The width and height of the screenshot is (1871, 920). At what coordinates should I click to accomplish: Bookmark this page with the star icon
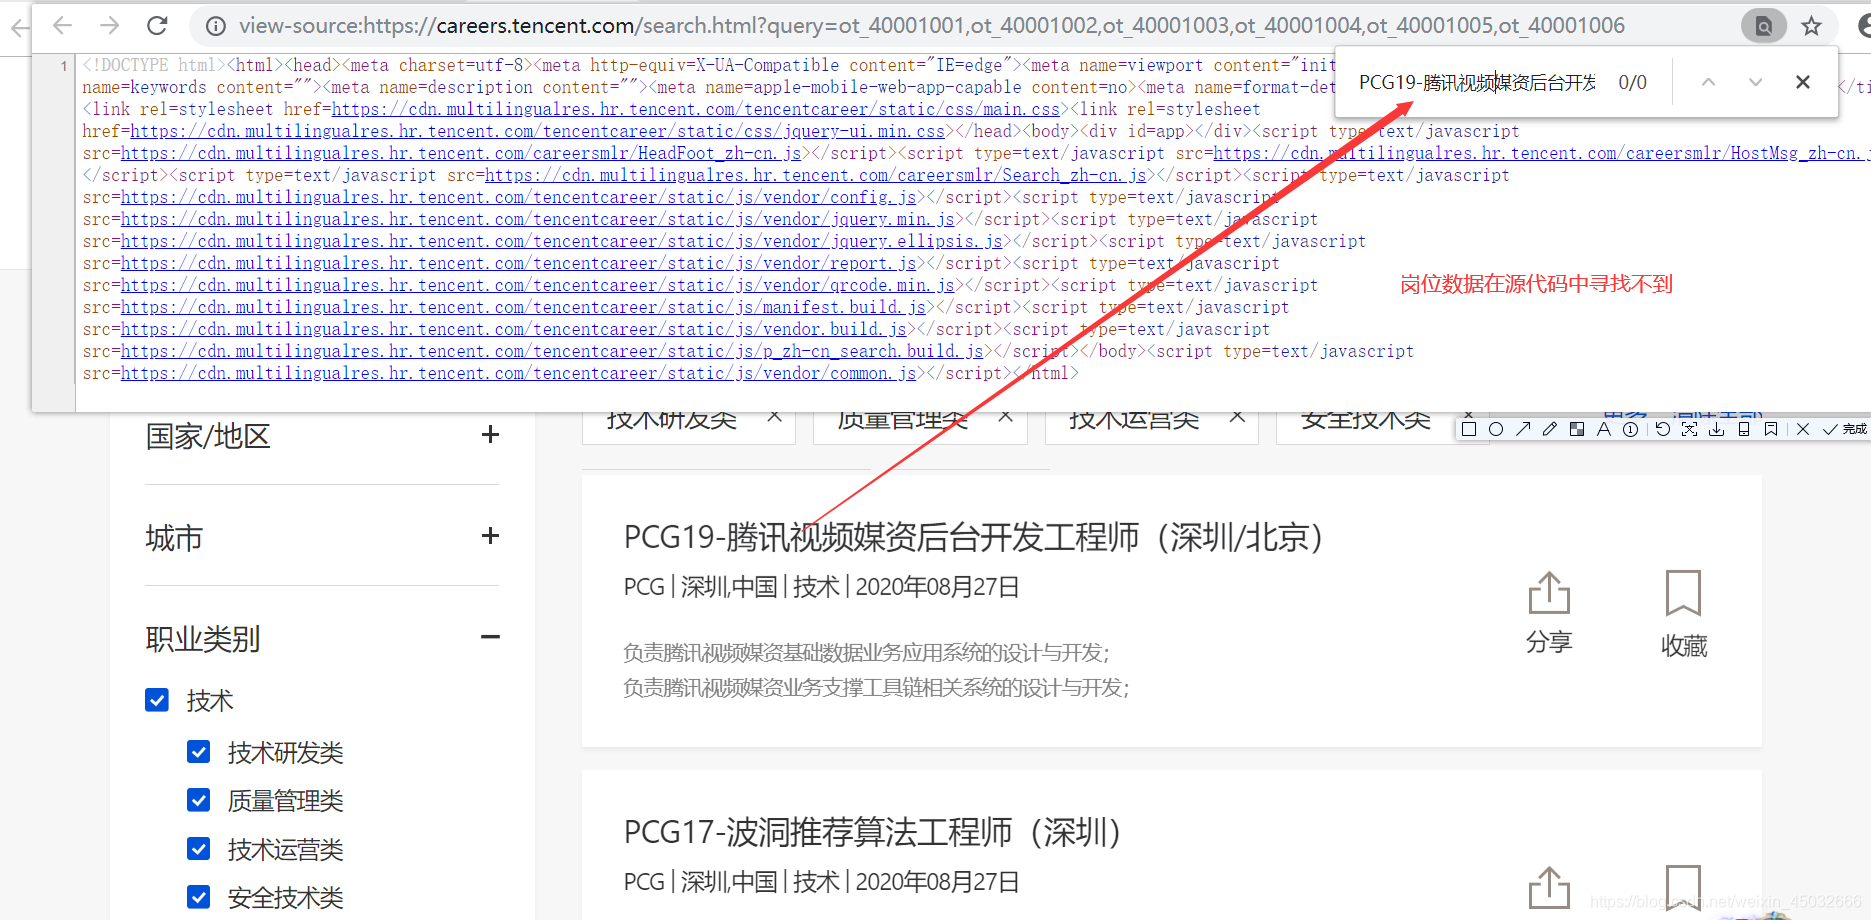pos(1811,26)
